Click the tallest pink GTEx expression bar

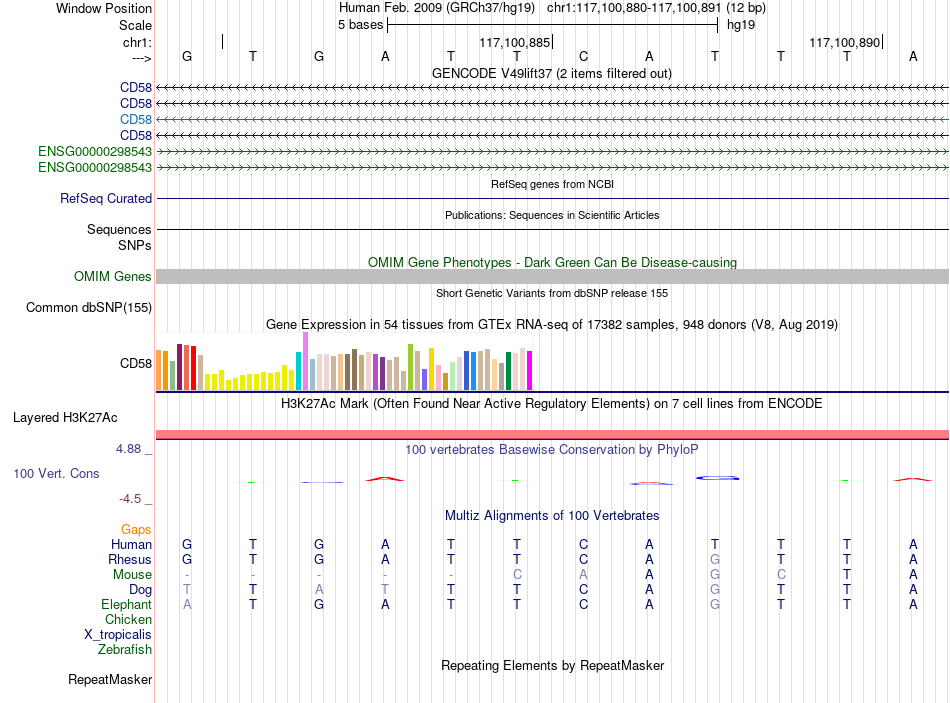305,361
